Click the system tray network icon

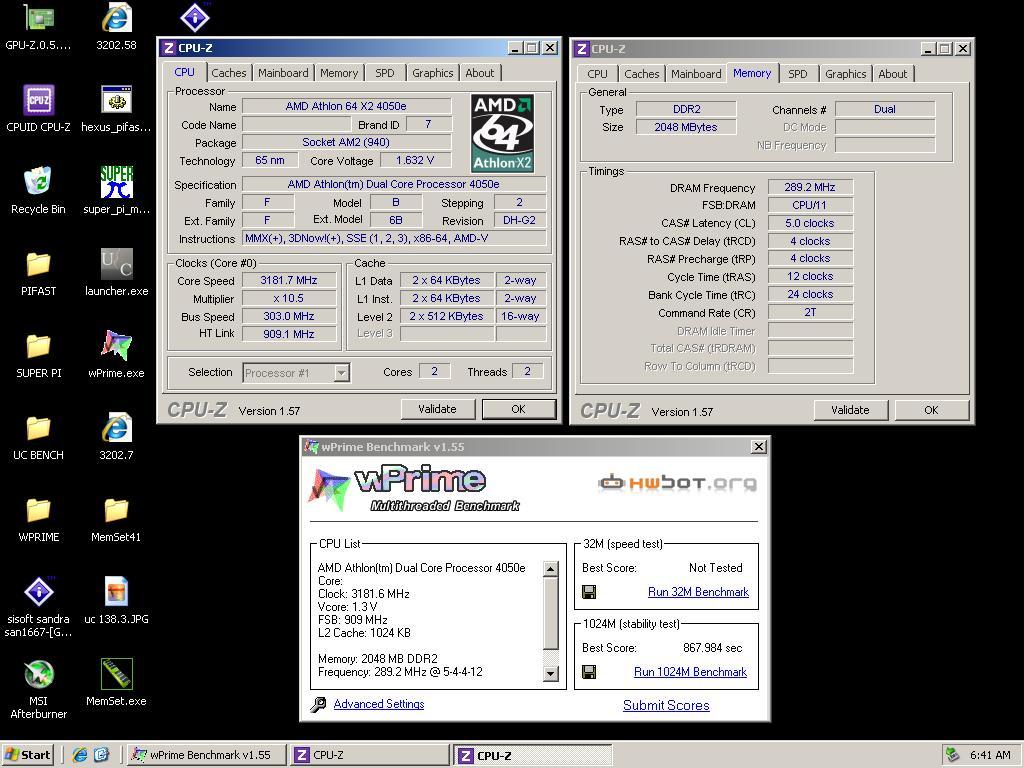(x=953, y=755)
